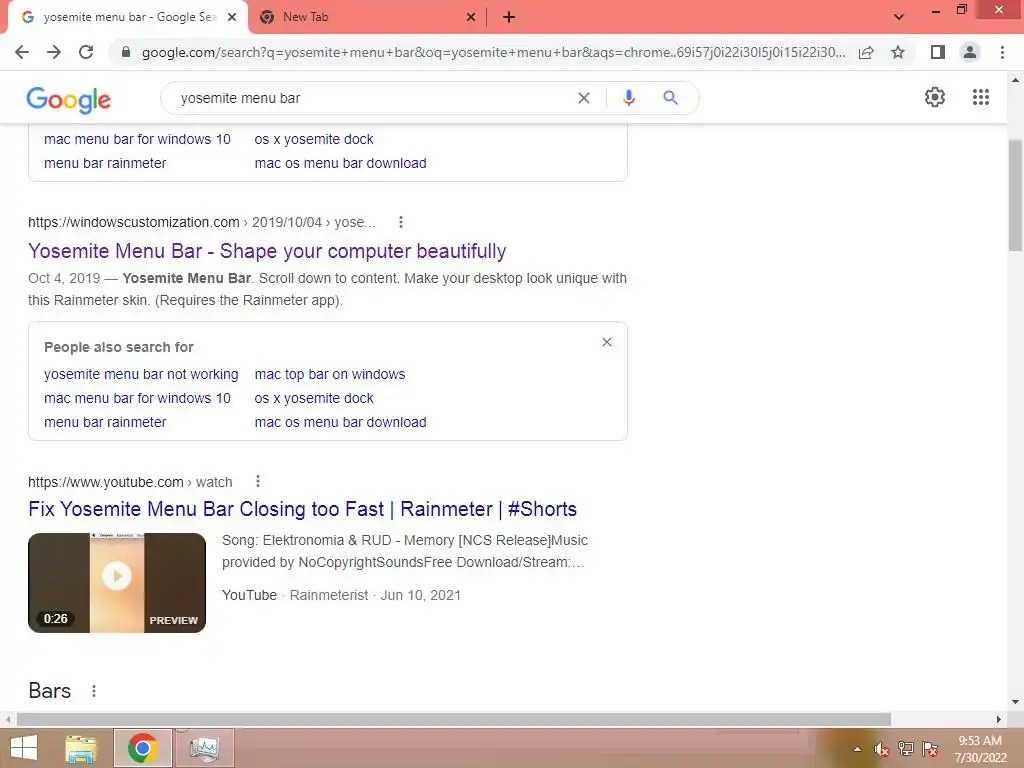The image size is (1024, 768).
Task: Open the taskbar clock 9:53 AM
Action: click(980, 749)
